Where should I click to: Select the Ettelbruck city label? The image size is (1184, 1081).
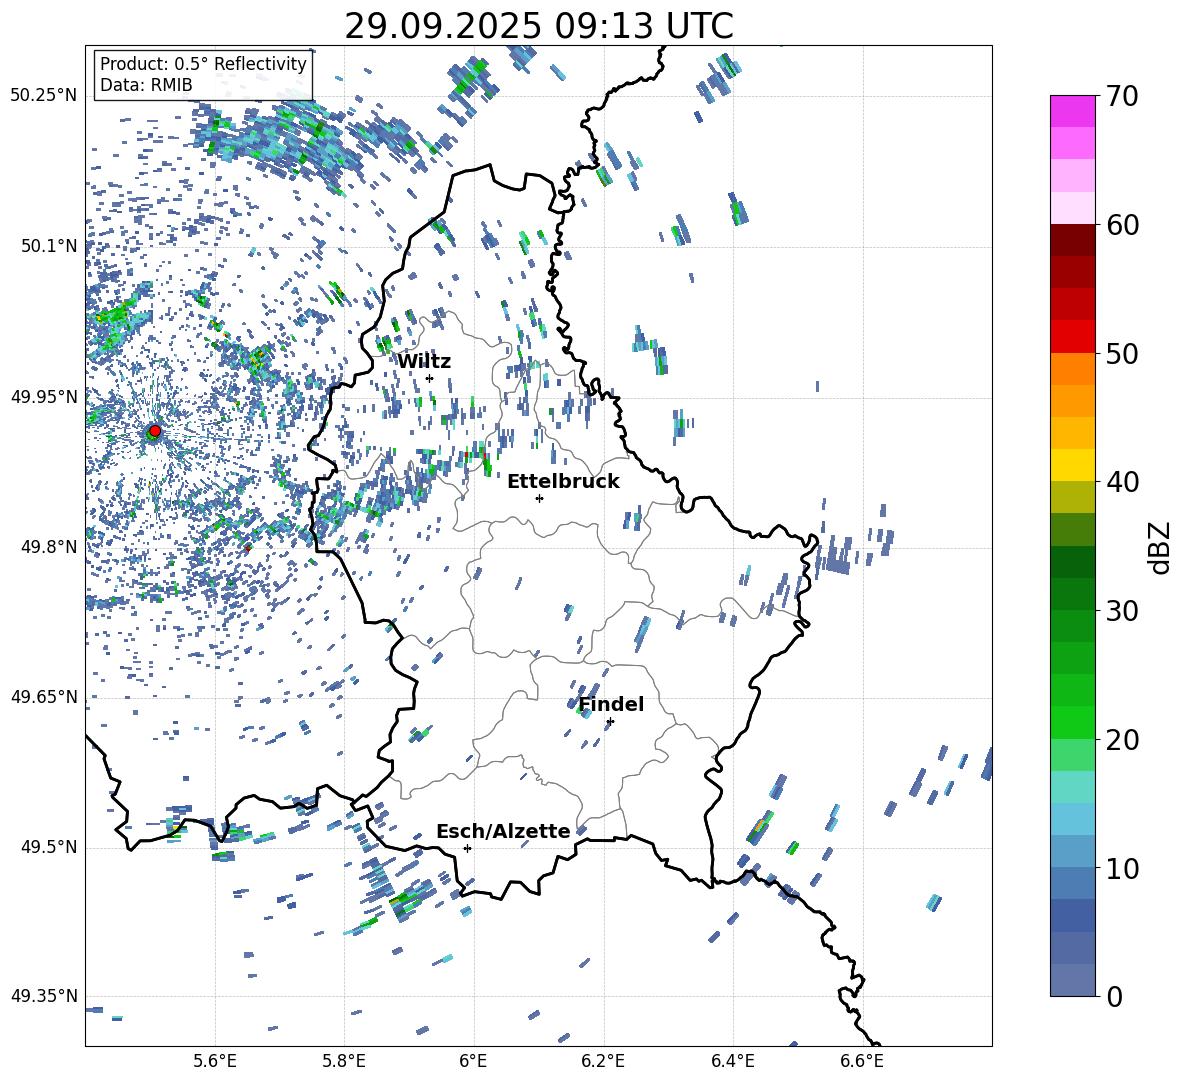[x=563, y=481]
